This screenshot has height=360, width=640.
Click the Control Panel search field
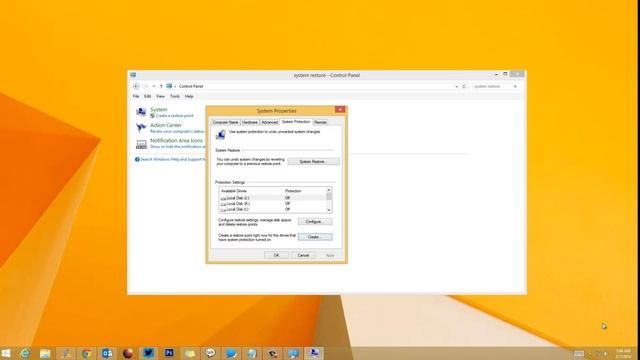(493, 87)
